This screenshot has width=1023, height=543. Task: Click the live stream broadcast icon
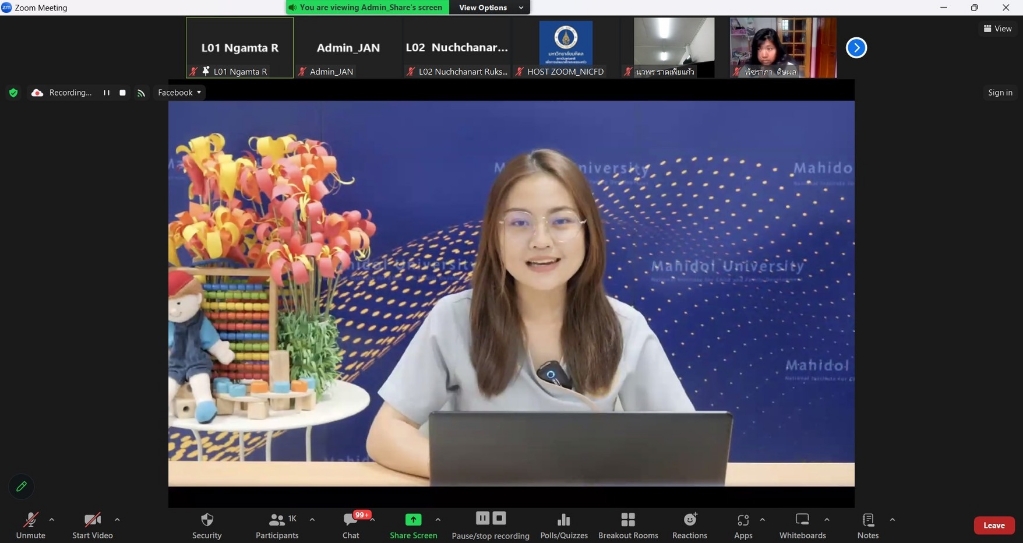click(141, 93)
